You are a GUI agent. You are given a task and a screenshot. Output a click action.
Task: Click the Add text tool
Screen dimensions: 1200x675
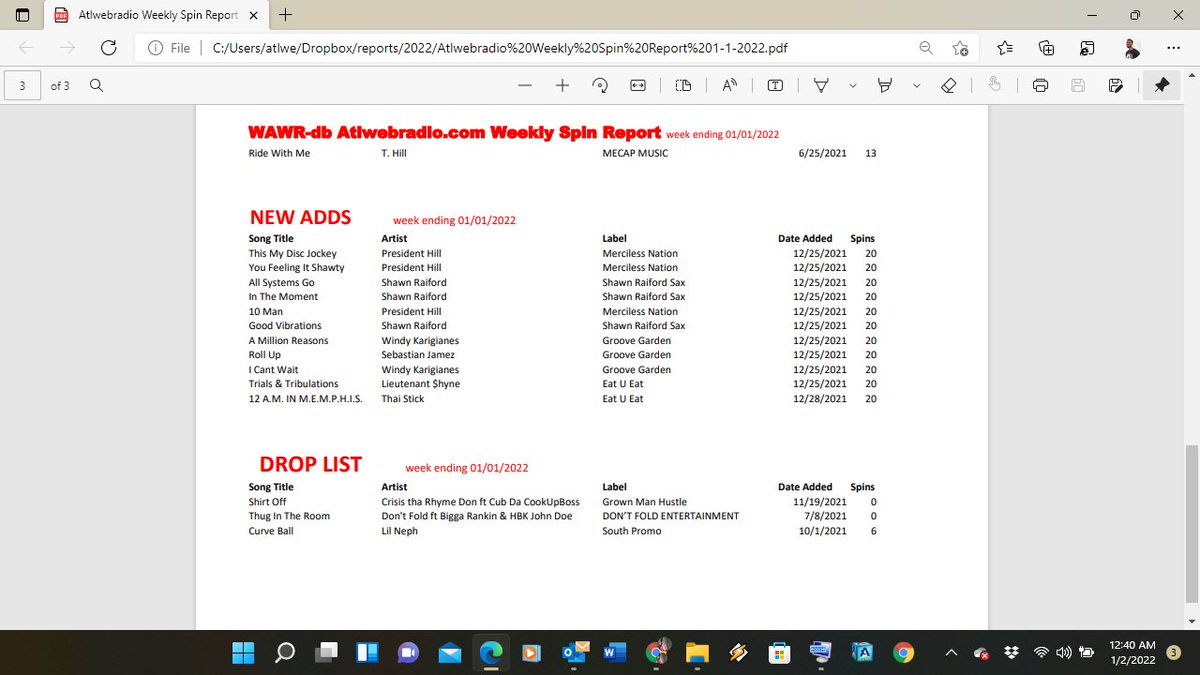[773, 85]
